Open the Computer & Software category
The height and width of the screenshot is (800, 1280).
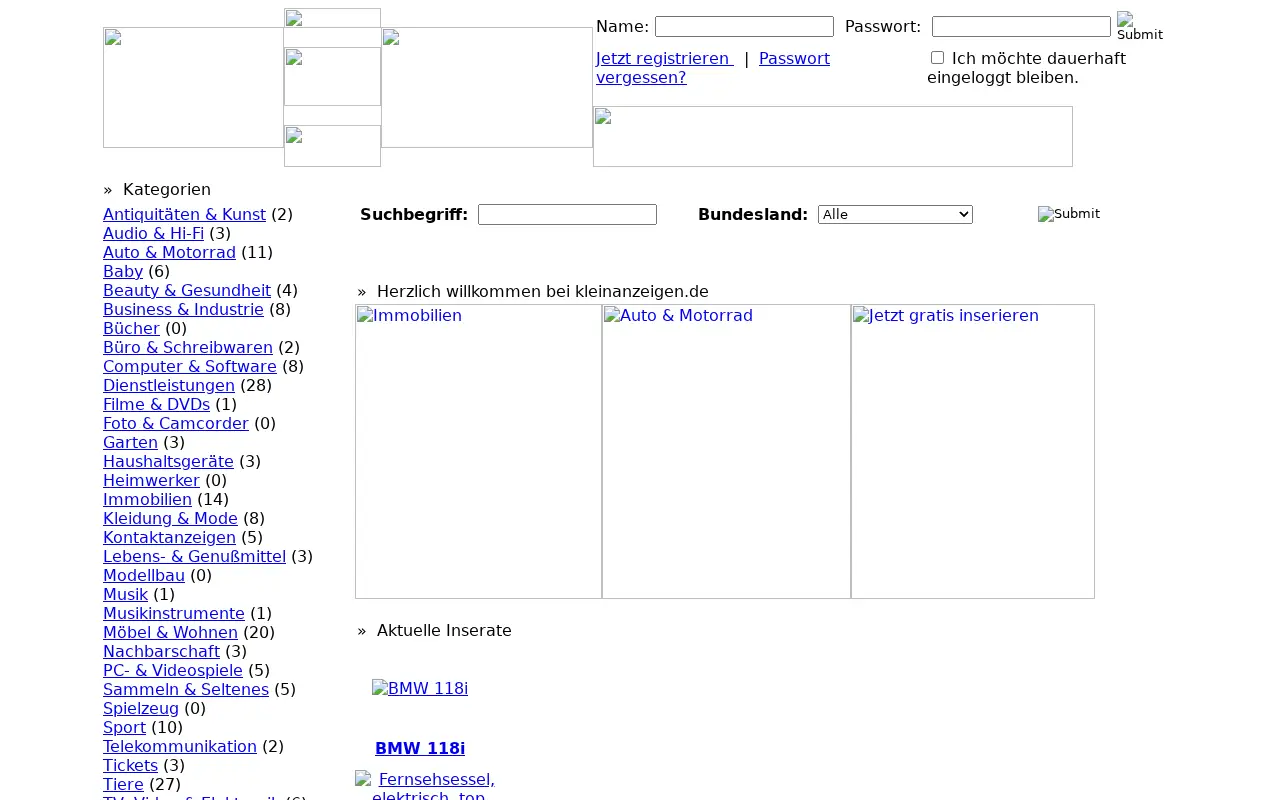190,366
